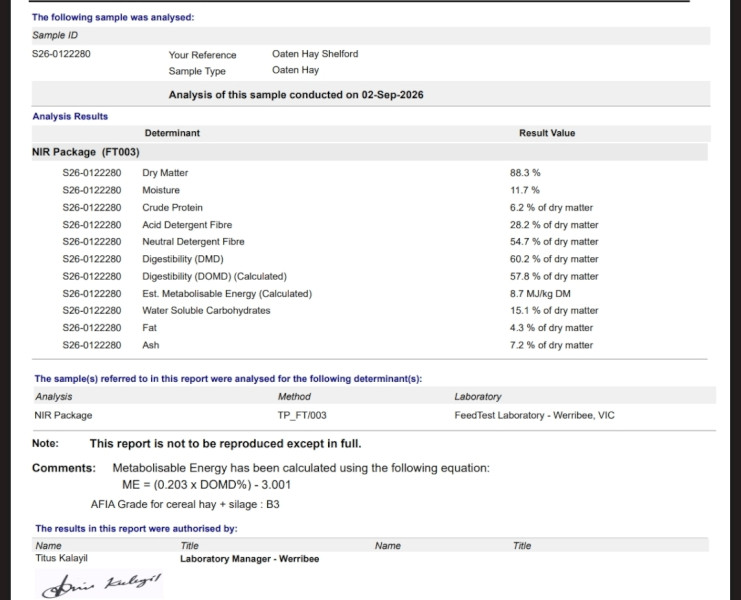Image resolution: width=741 pixels, height=600 pixels.
Task: Select the '6.2 % of dry matter' value
Action: pyautogui.click(x=551, y=207)
